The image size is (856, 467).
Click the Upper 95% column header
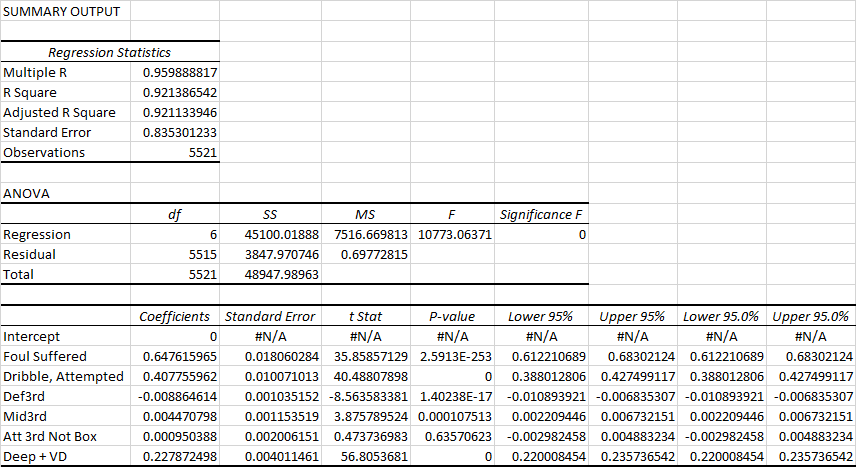[x=633, y=316]
